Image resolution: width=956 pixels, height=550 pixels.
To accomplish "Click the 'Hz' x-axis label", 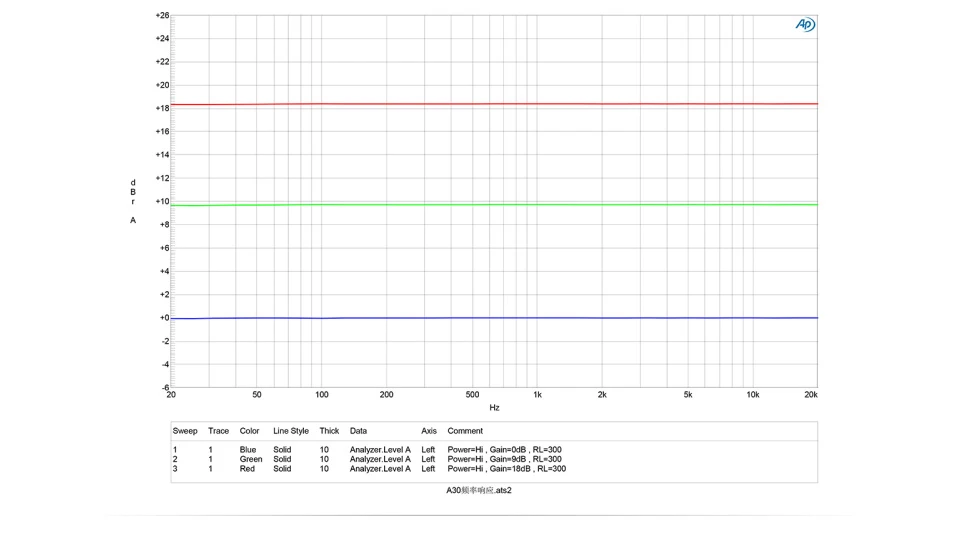I will click(x=494, y=407).
